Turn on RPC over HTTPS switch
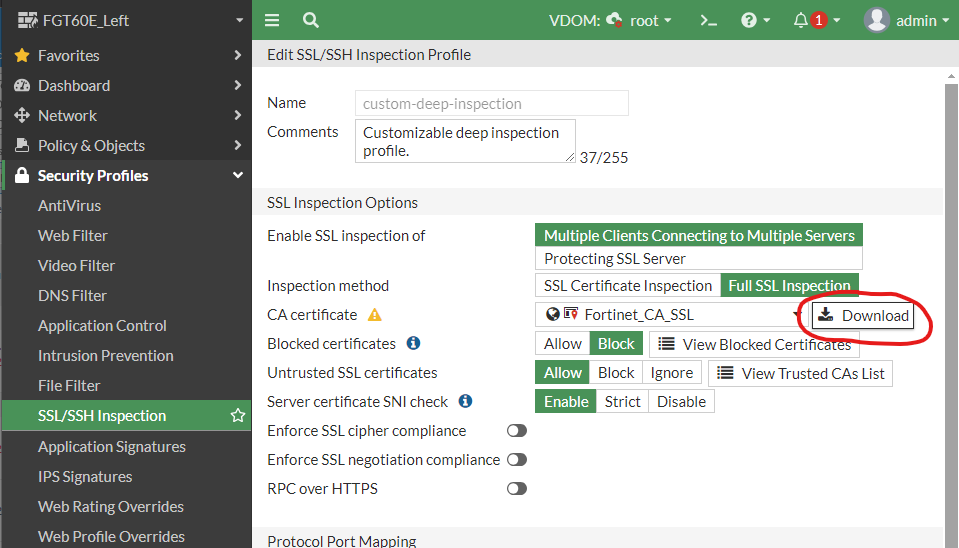The width and height of the screenshot is (959, 548). [x=517, y=489]
